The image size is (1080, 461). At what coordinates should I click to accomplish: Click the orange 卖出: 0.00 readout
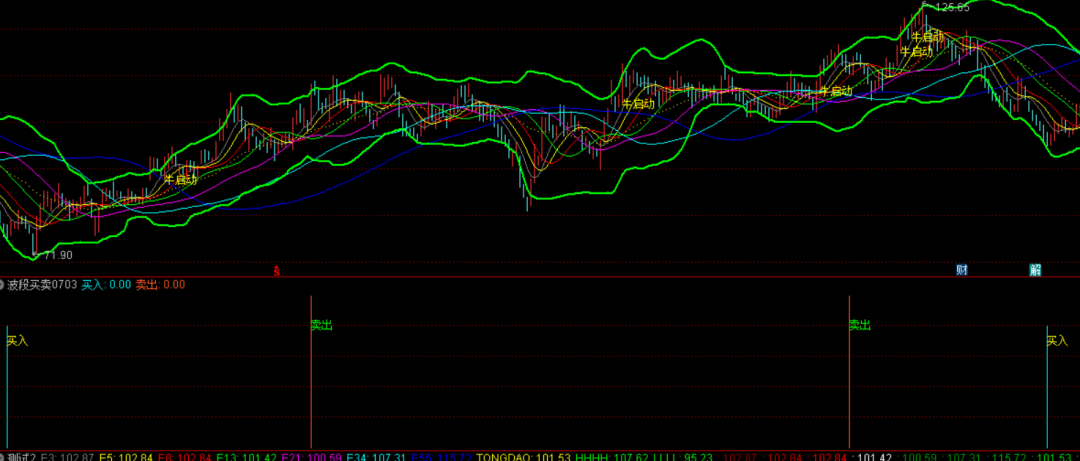click(160, 284)
